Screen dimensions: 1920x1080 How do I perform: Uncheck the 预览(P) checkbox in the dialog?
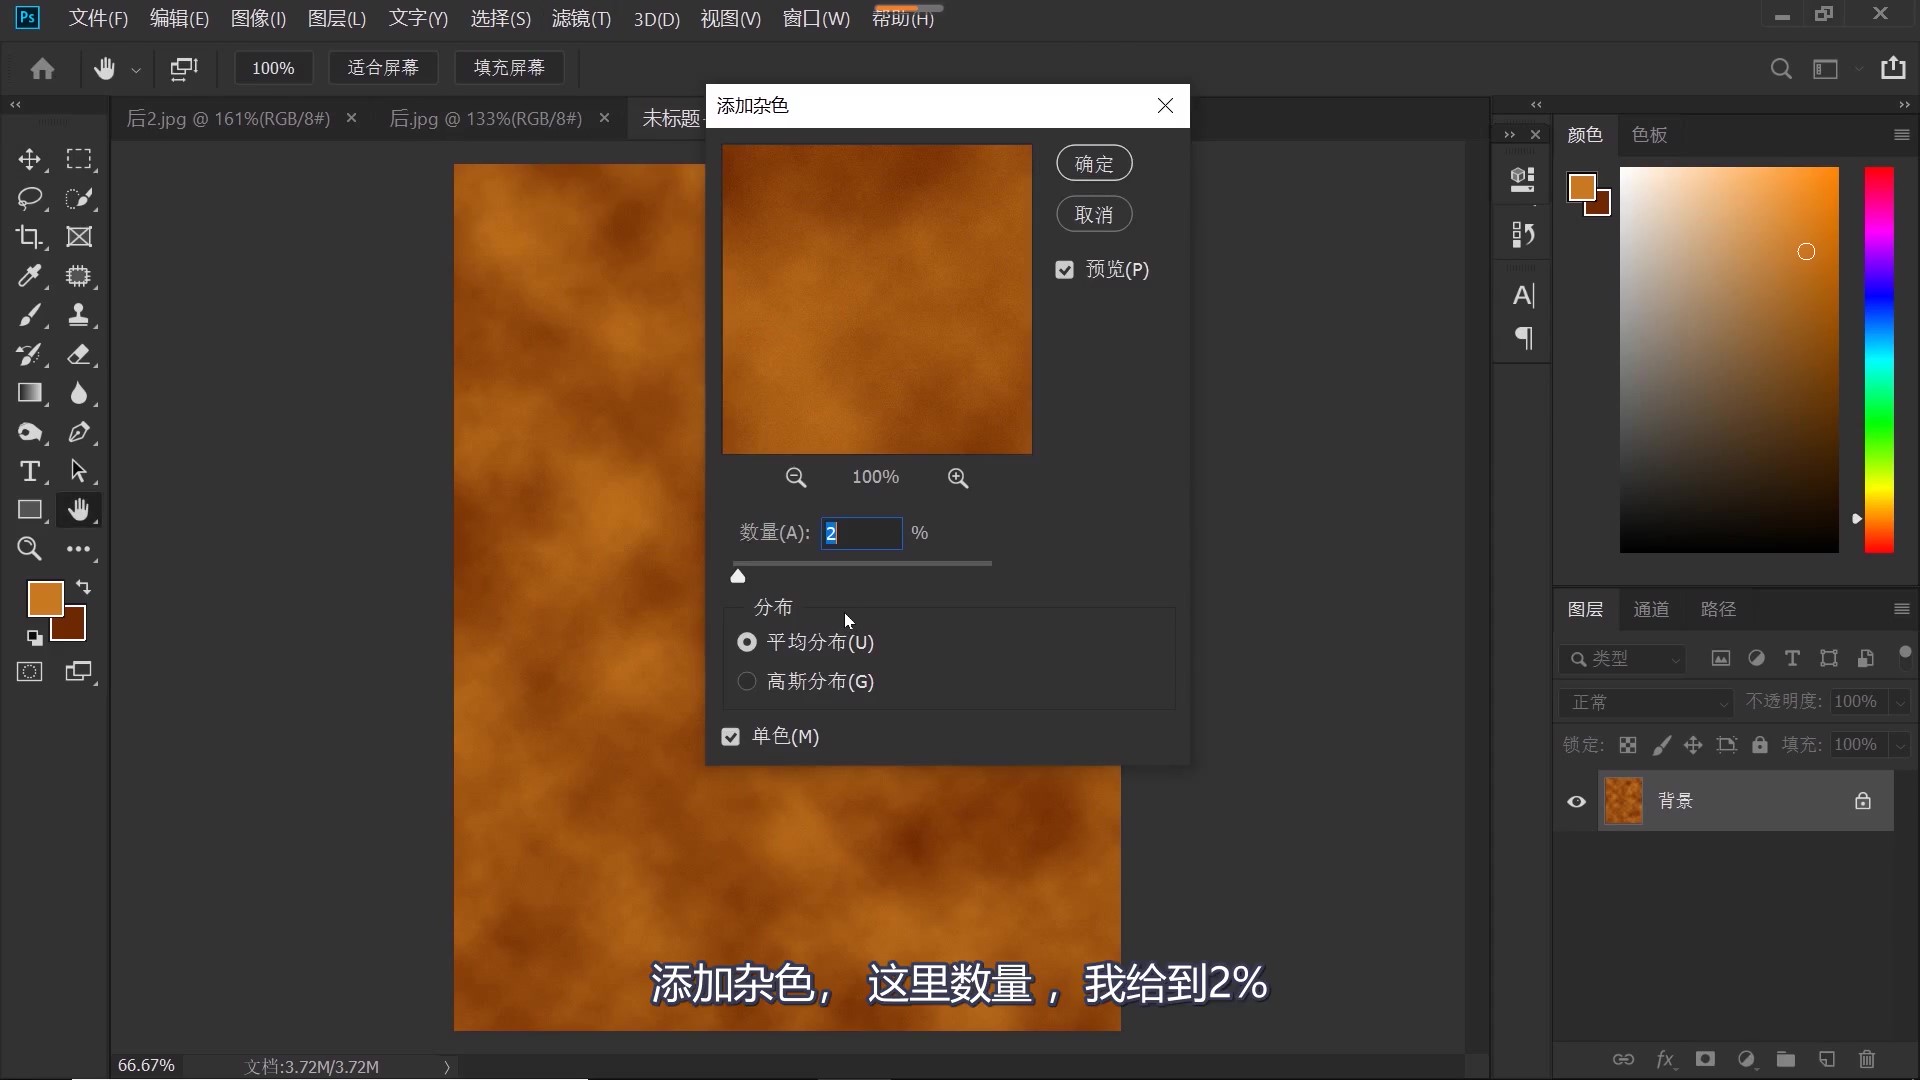point(1063,269)
